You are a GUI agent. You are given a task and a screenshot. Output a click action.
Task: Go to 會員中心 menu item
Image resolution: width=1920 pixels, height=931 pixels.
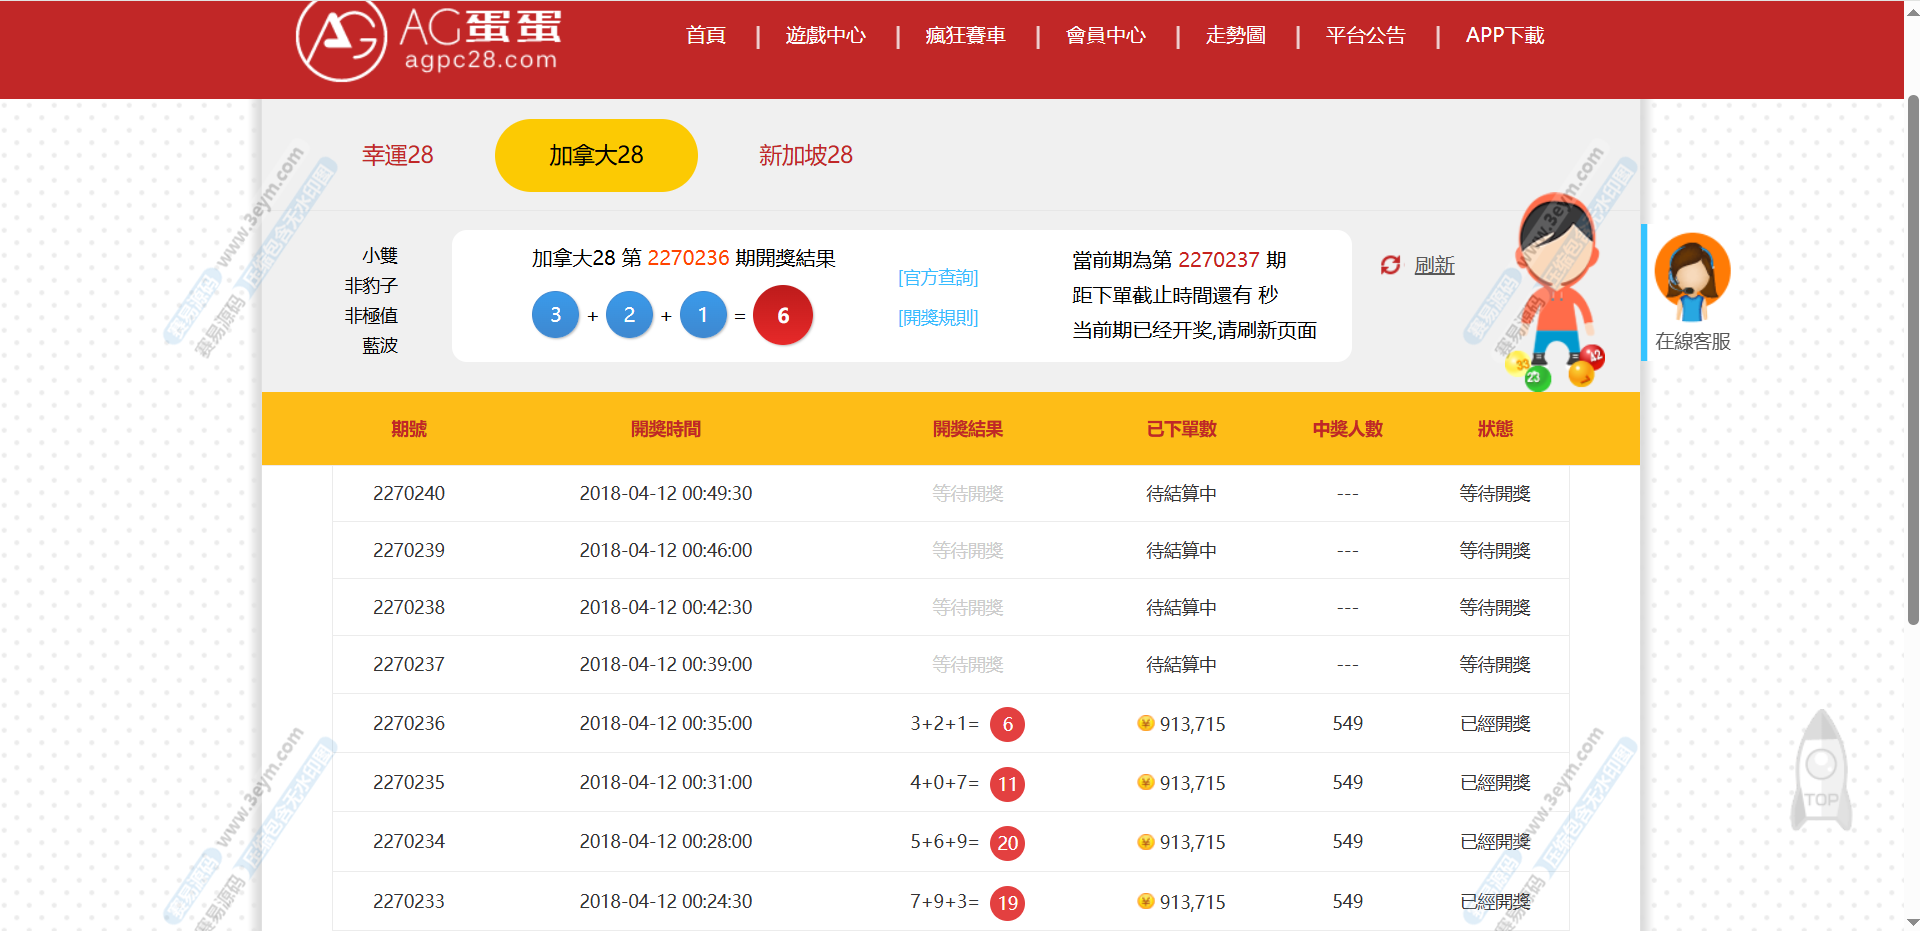[1105, 36]
